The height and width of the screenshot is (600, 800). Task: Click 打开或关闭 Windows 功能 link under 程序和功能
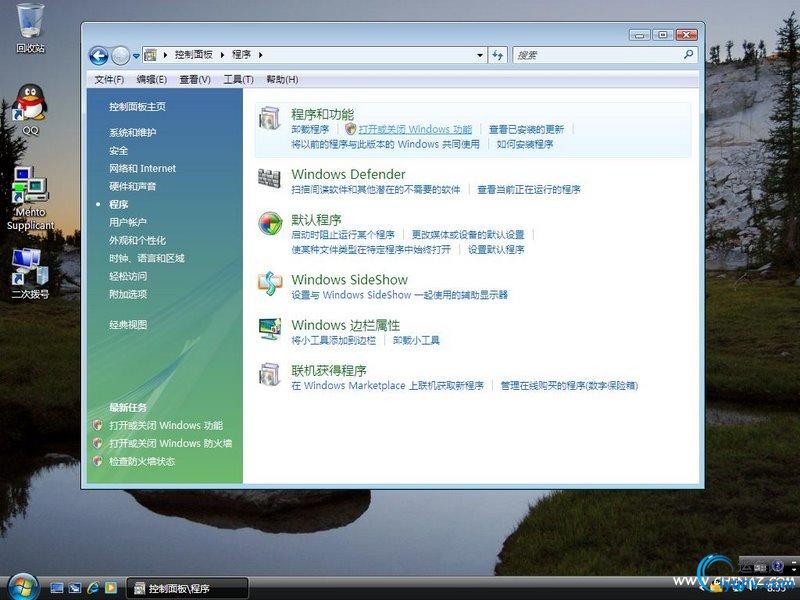[x=415, y=130]
